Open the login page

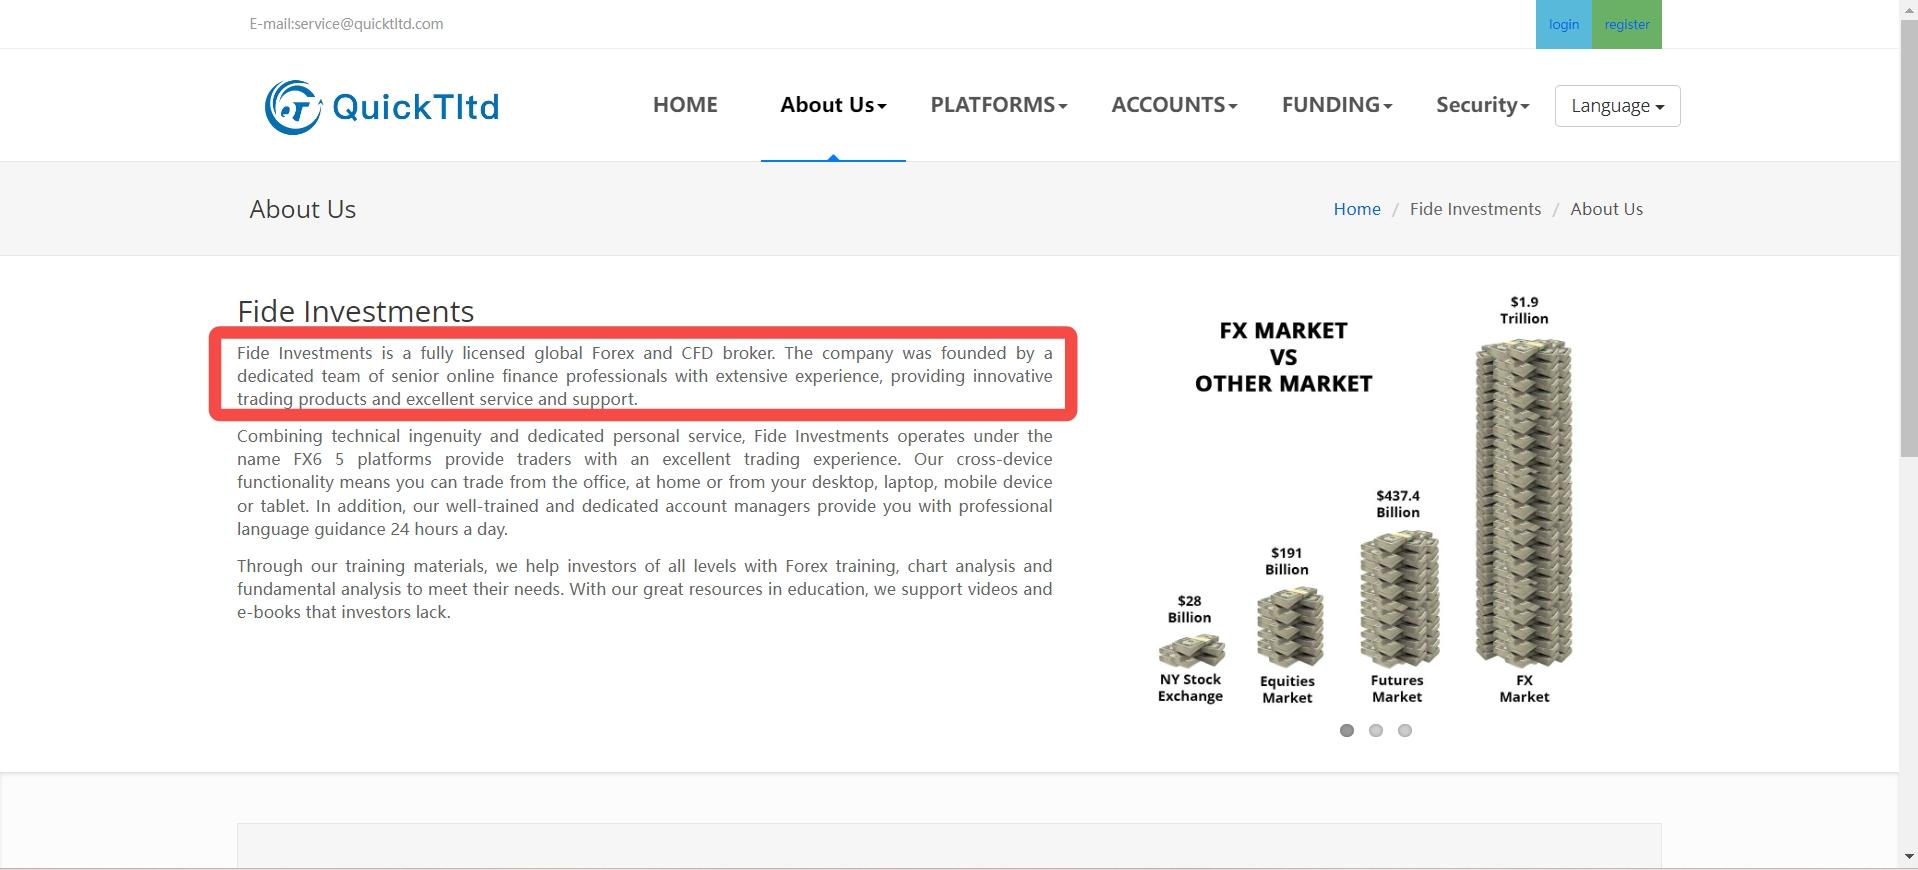[x=1564, y=24]
